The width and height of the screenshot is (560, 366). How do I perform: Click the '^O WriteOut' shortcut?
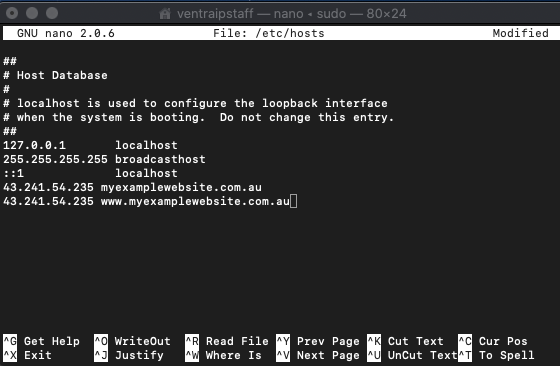click(132, 341)
